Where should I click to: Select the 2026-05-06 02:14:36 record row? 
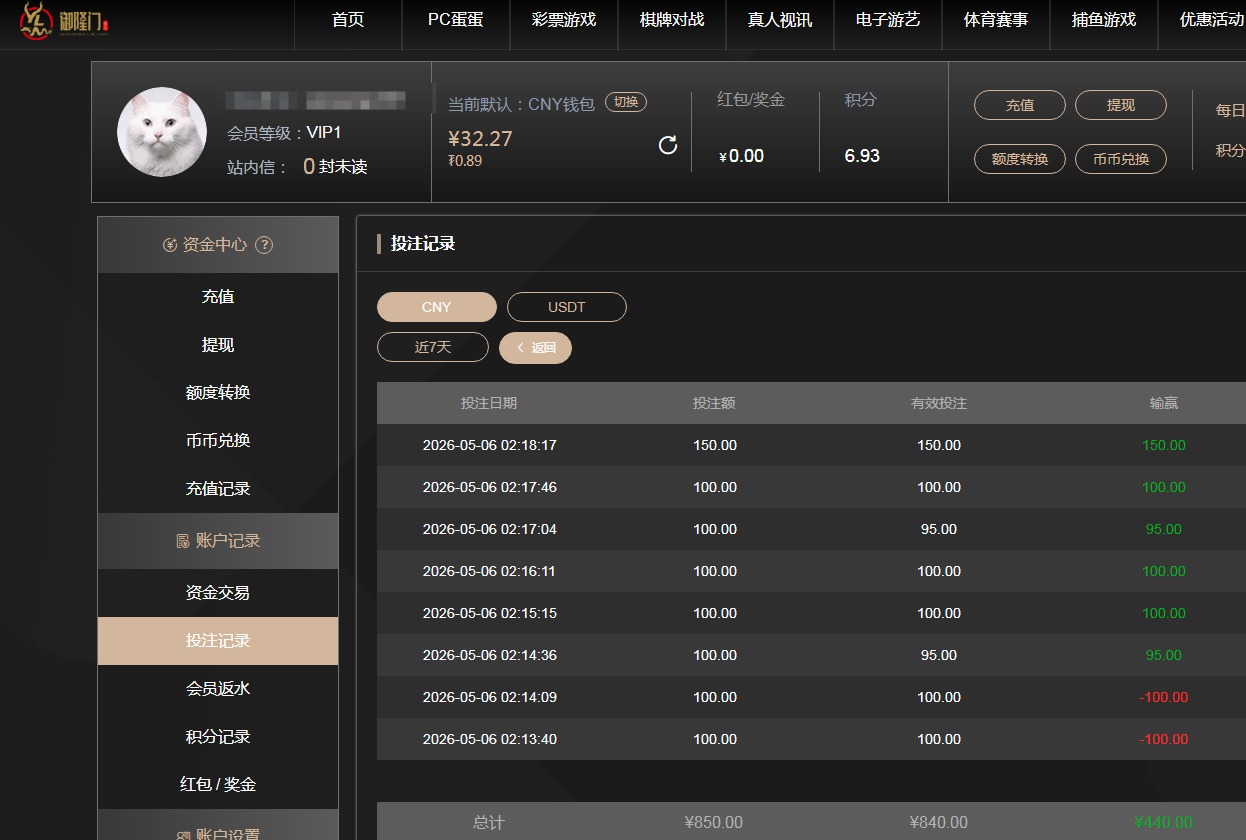tap(811, 655)
